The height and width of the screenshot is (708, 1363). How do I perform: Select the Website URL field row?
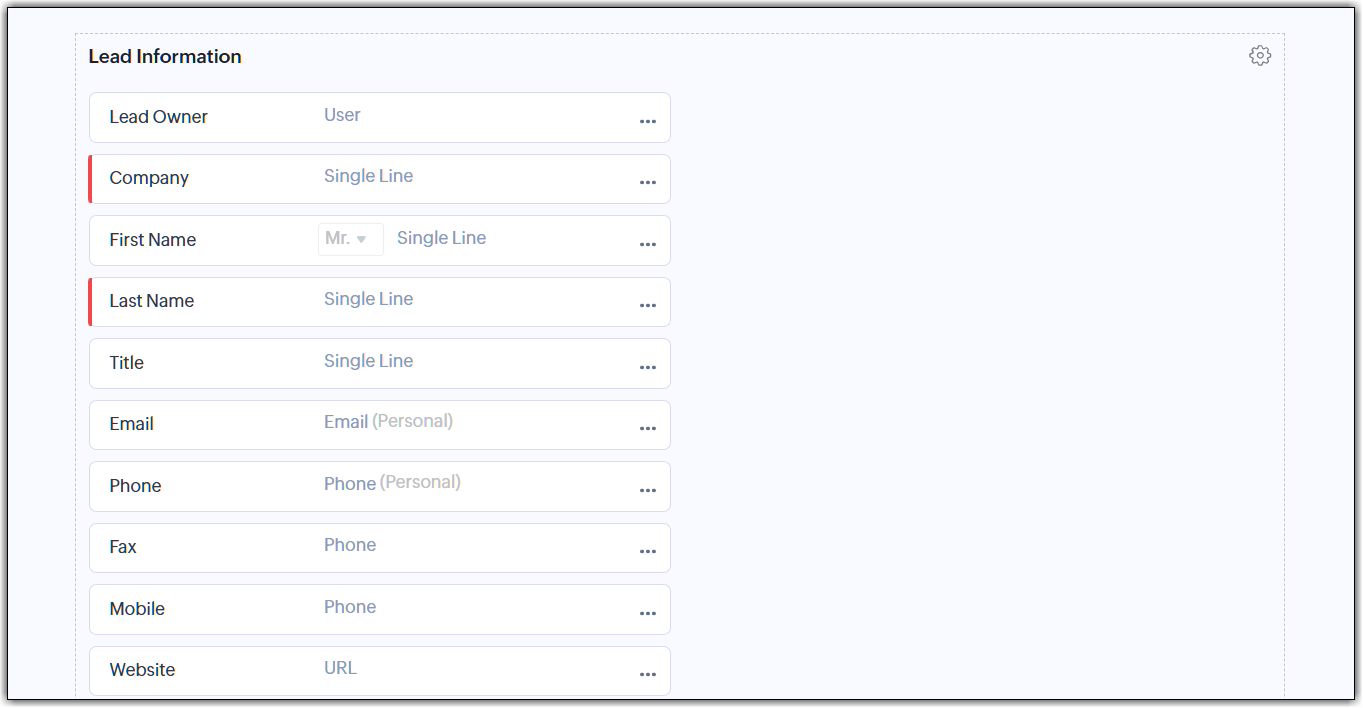[x=380, y=670]
